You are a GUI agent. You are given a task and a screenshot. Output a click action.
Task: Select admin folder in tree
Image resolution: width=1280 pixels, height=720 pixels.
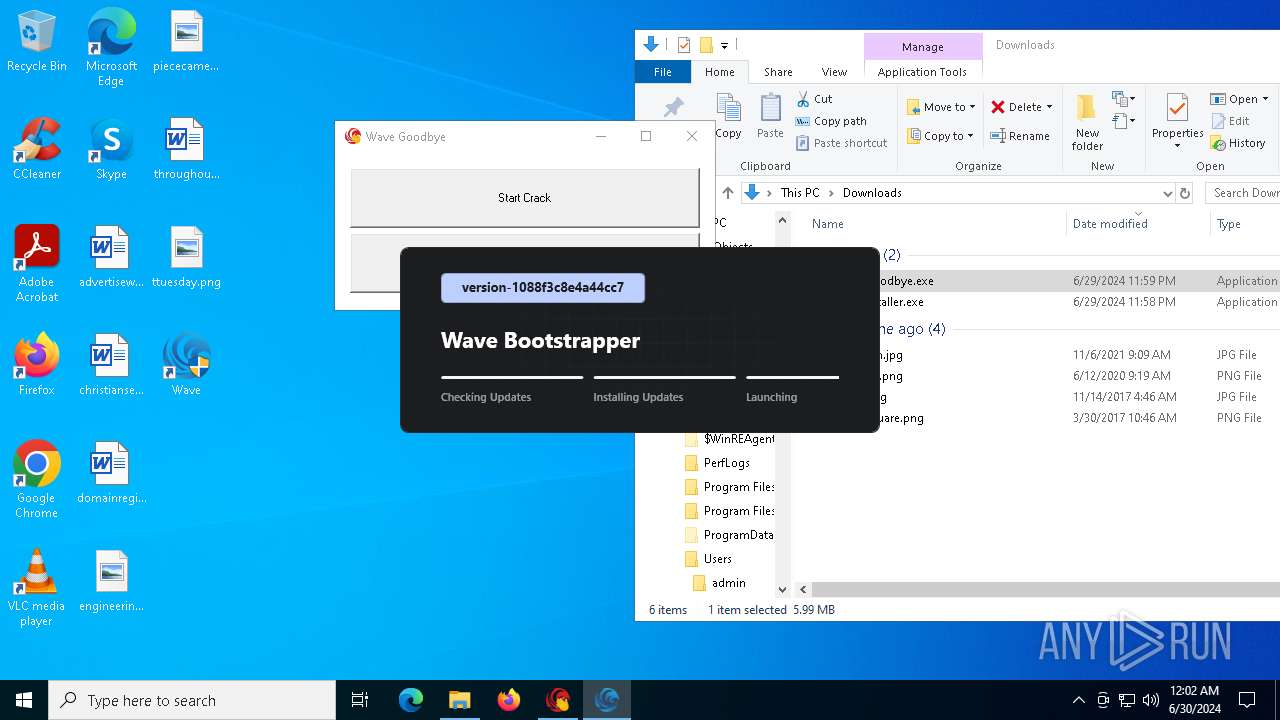[728, 583]
